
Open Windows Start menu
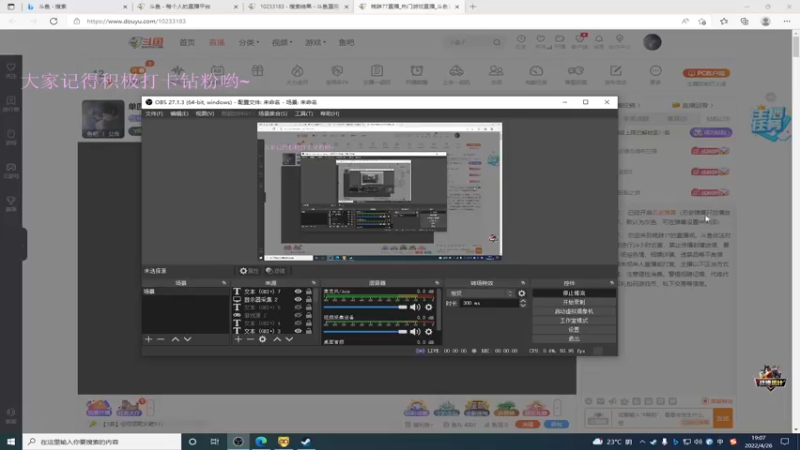point(11,441)
